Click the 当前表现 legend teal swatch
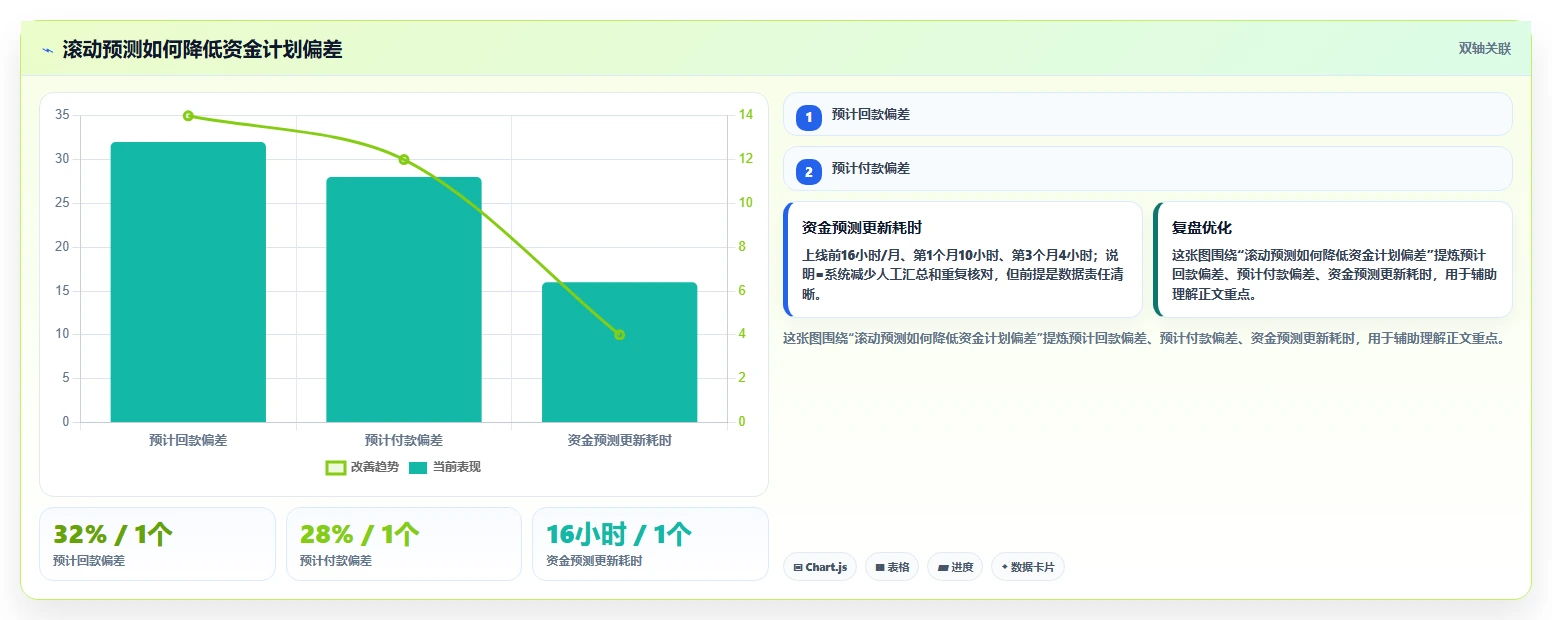The height and width of the screenshot is (620, 1552). pyautogui.click(x=418, y=467)
